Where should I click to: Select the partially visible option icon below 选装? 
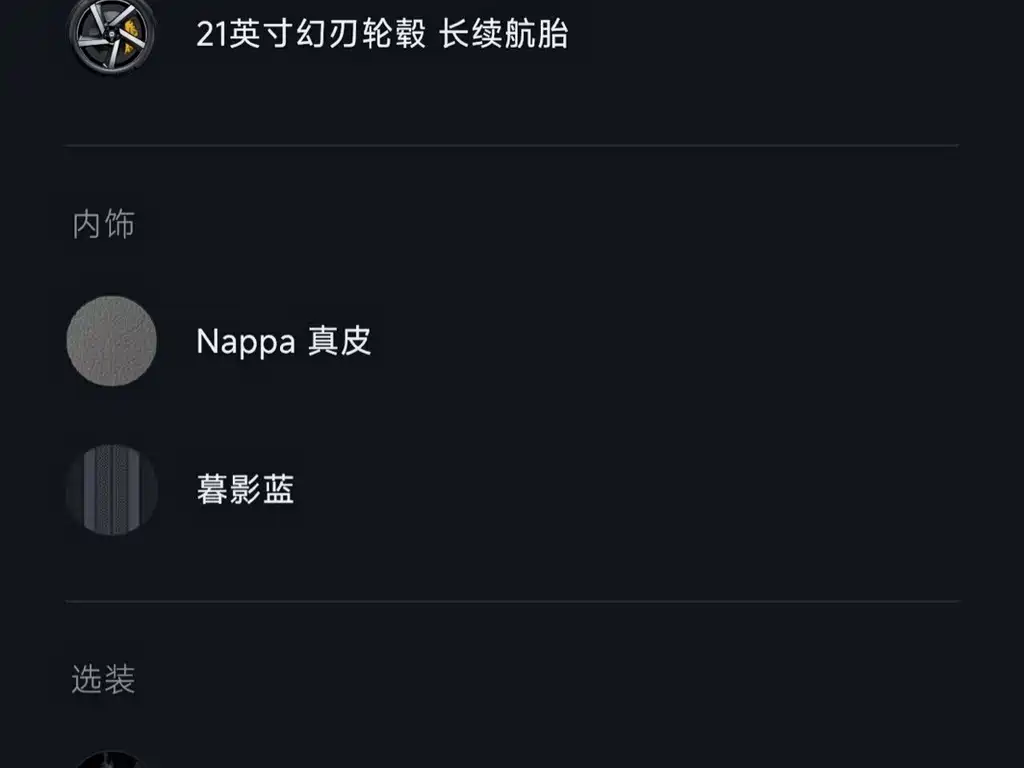[112, 760]
